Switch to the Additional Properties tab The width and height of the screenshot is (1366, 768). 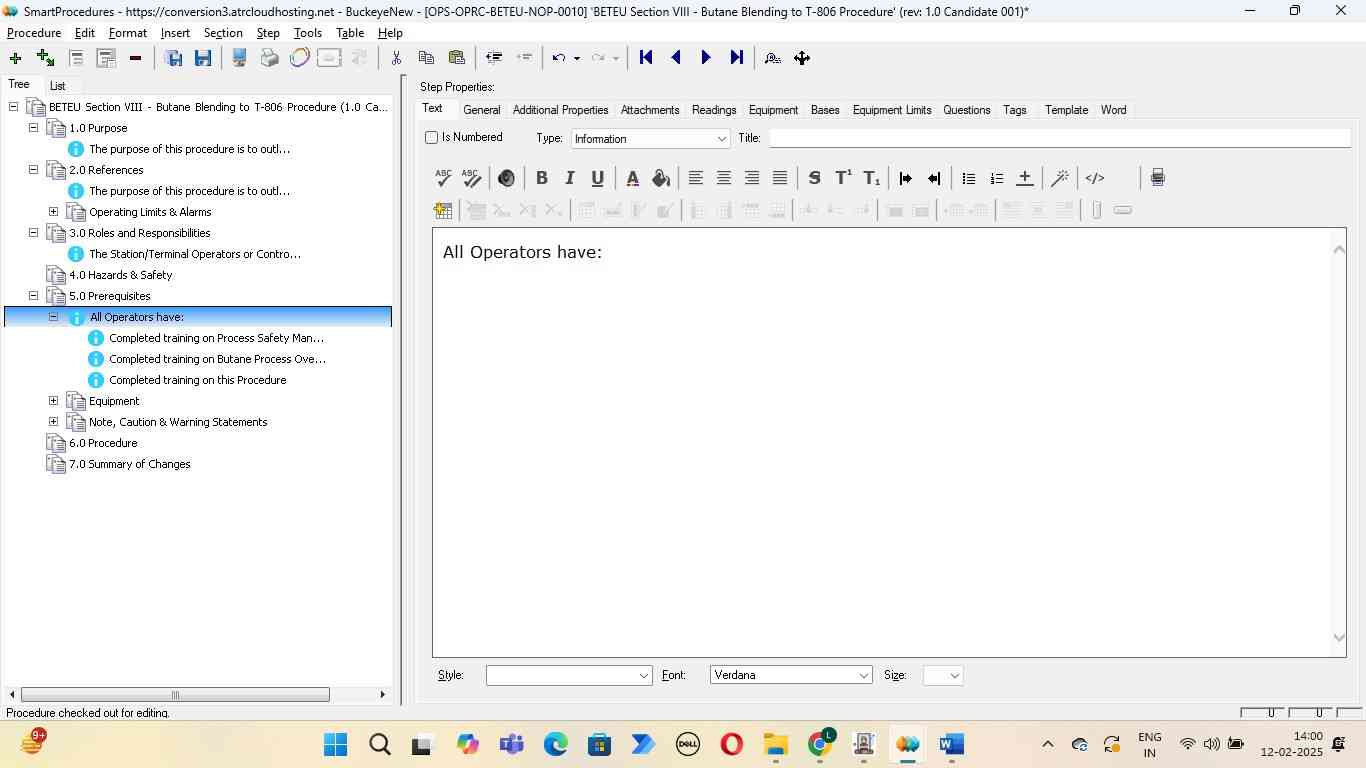click(x=560, y=110)
